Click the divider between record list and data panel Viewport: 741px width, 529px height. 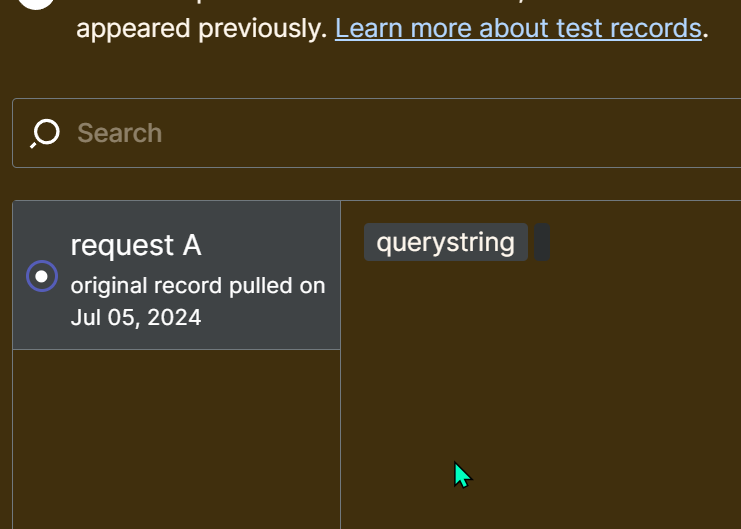pyautogui.click(x=341, y=365)
